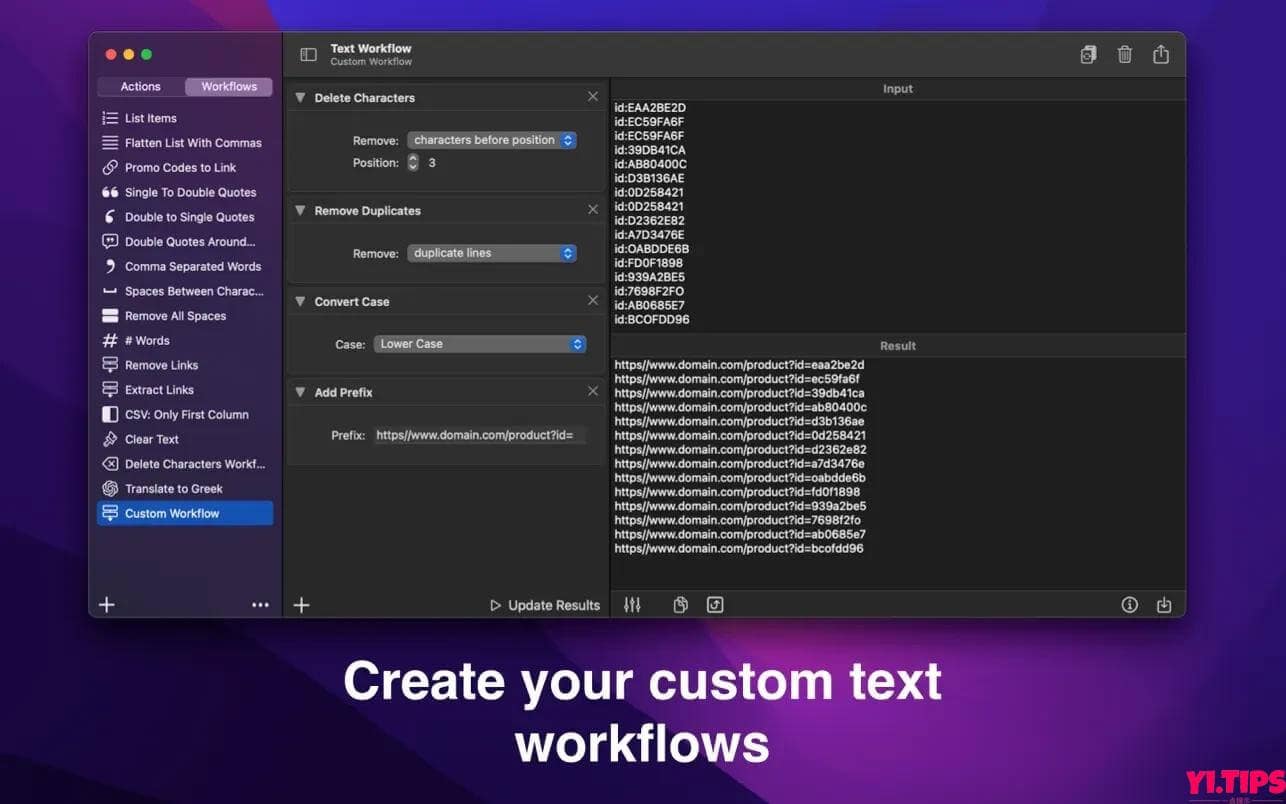Switch to the Actions tab
Viewport: 1286px width, 804px height.
[139, 86]
